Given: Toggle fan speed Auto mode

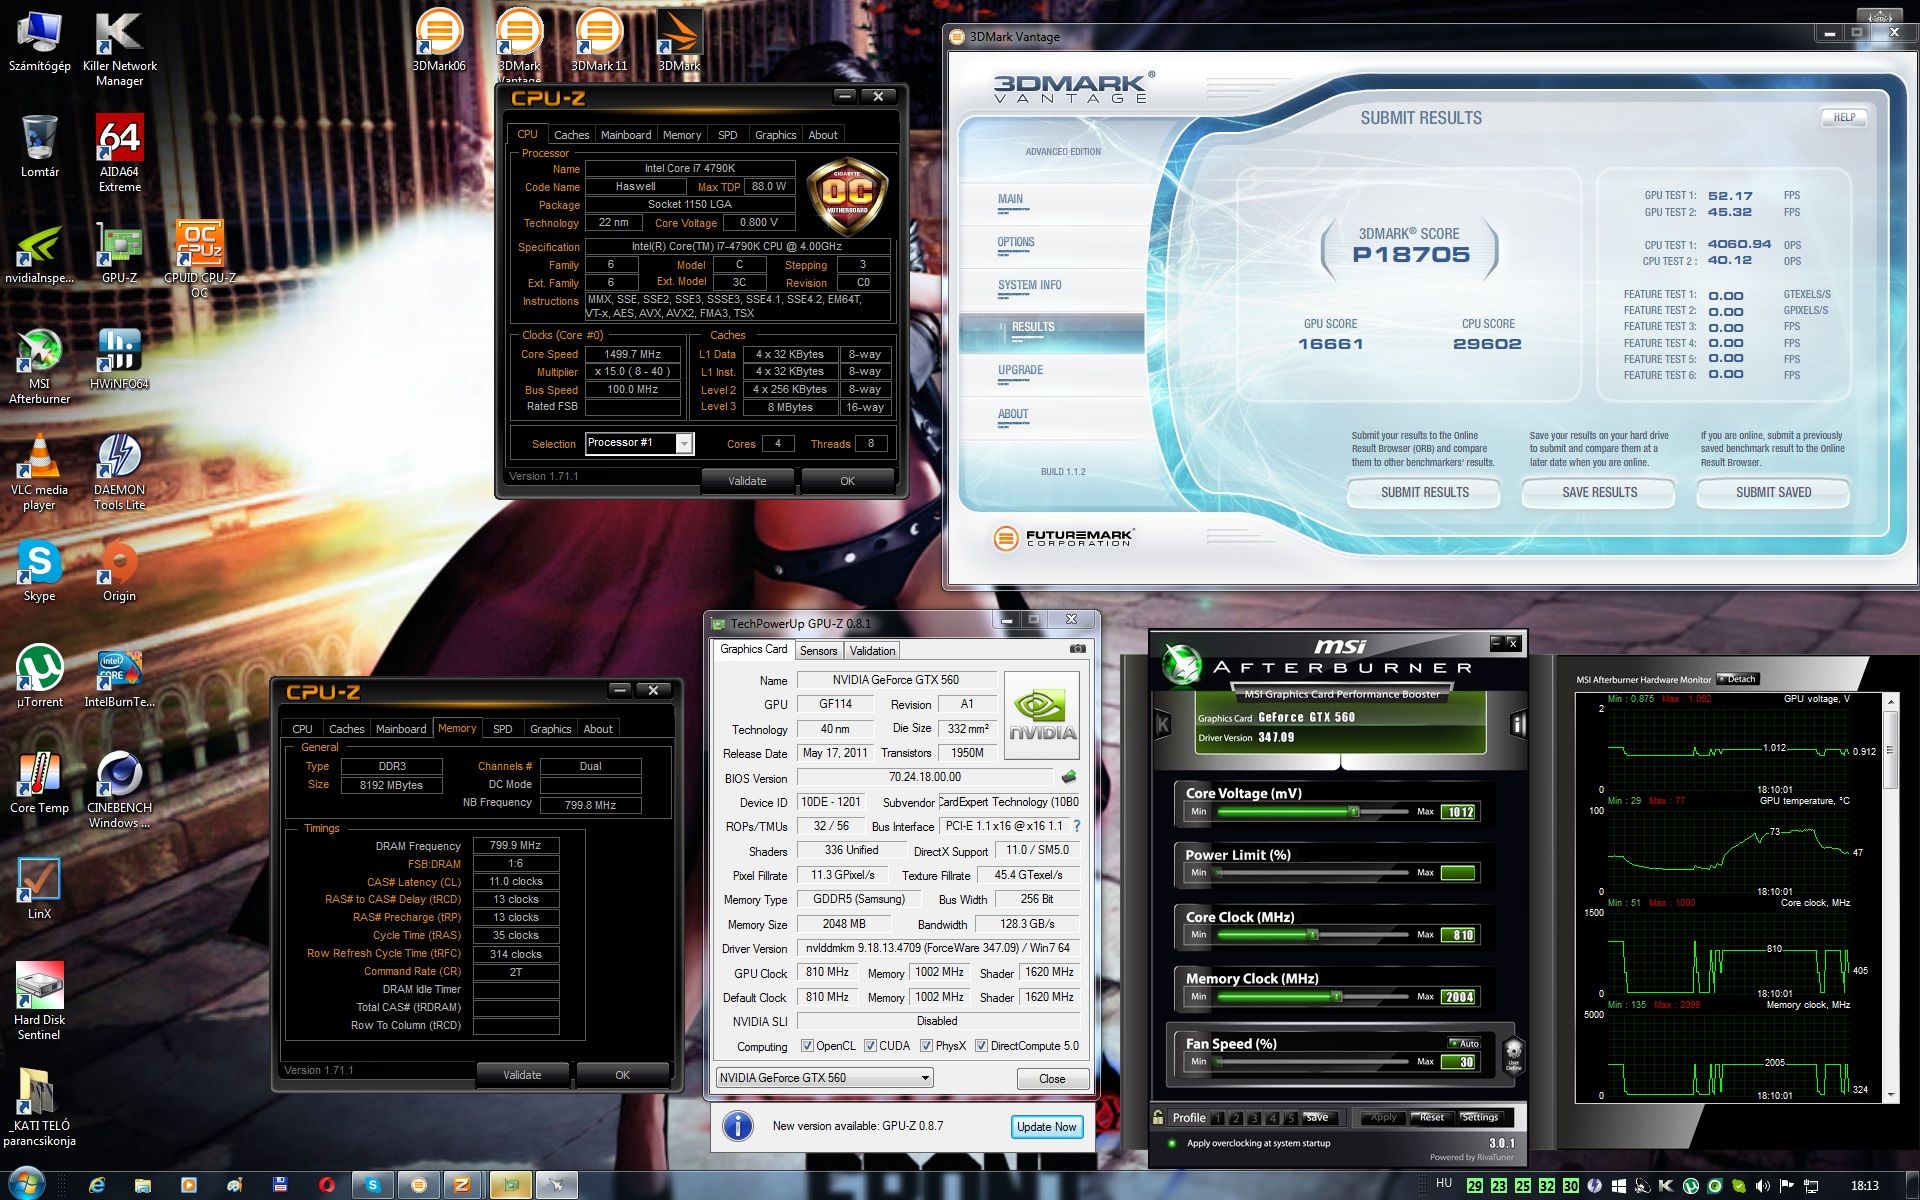Looking at the screenshot, I should (1464, 1043).
